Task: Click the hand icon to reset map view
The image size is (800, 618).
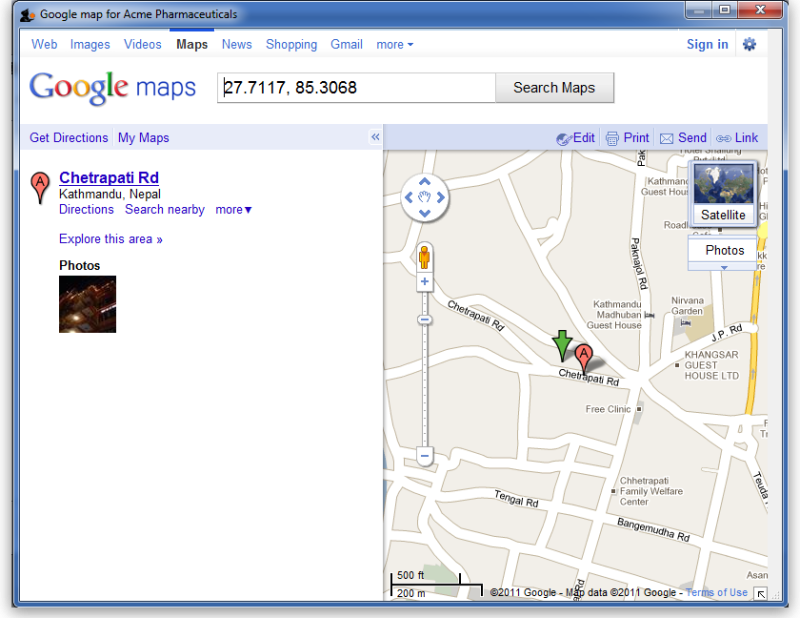Action: 424,196
